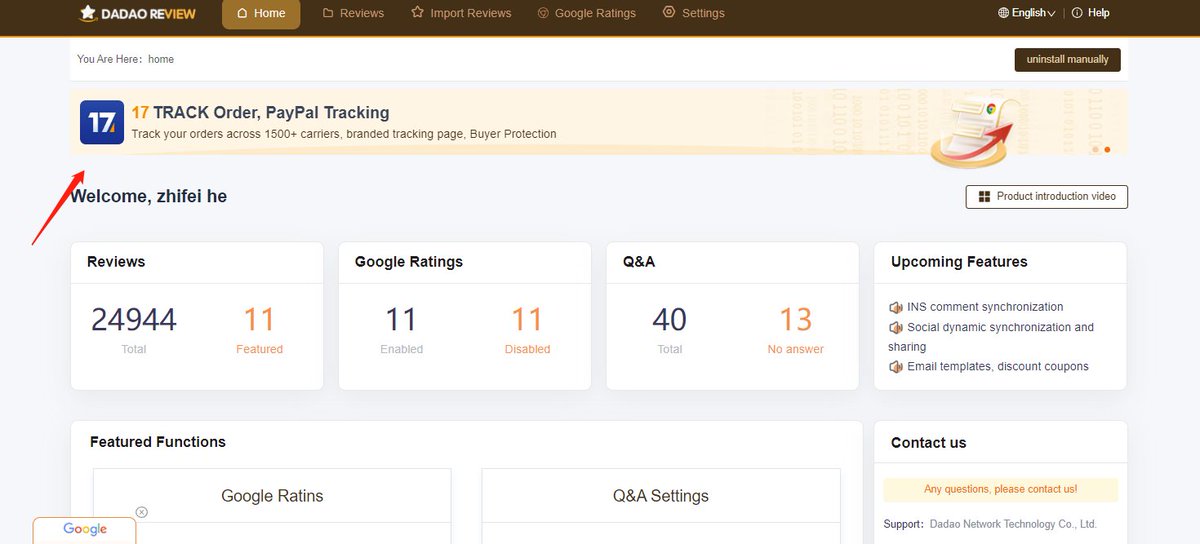This screenshot has width=1200, height=544.
Task: Click the Google Ratings nav icon
Action: pos(543,13)
